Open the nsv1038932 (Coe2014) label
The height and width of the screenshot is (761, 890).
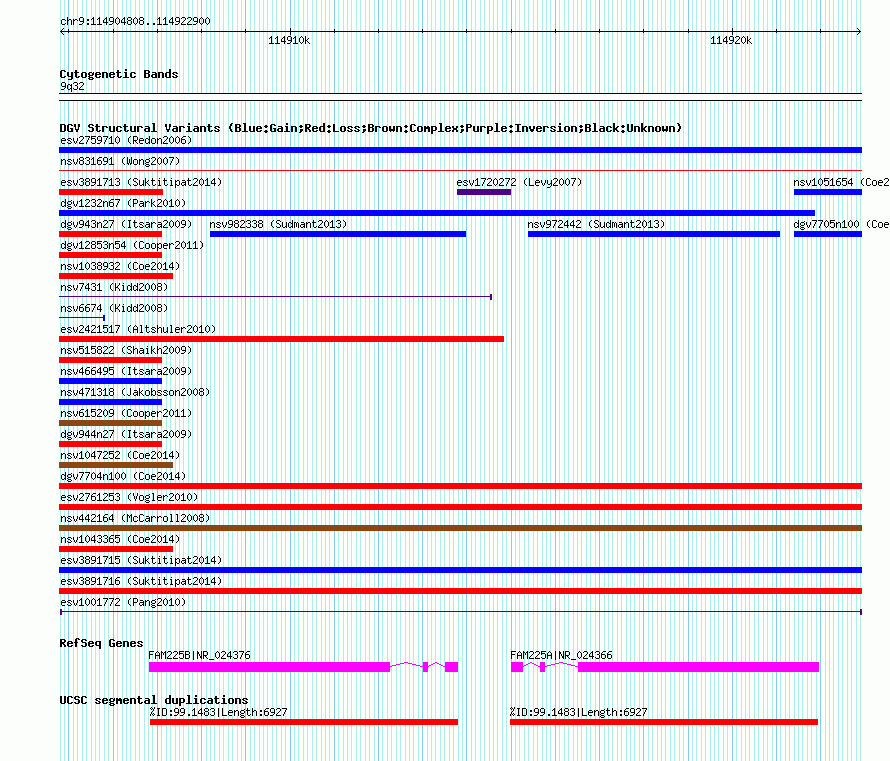[x=120, y=266]
